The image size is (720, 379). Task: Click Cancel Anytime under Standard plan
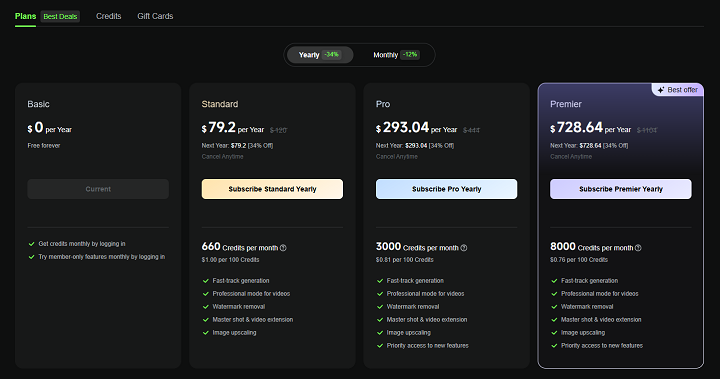click(222, 157)
